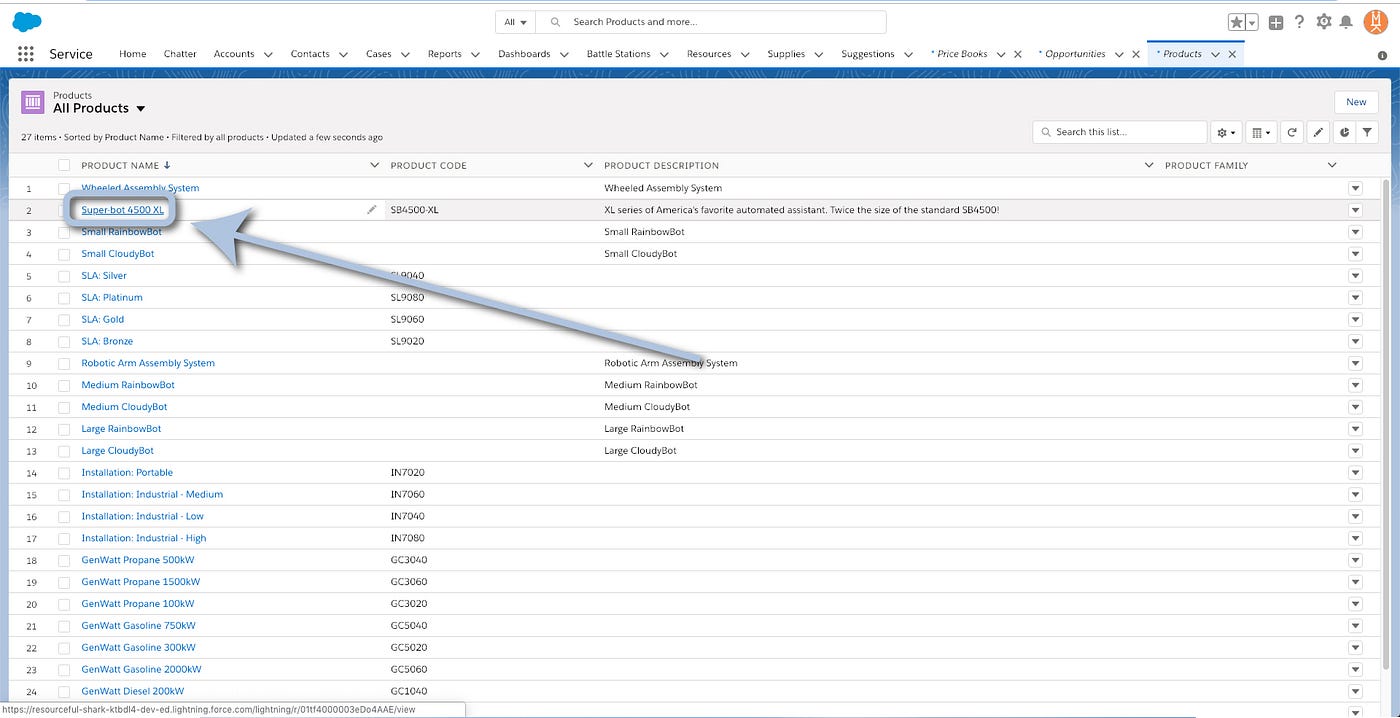Screen dimensions: 1400x718
Task: Click the SB4500-XL product code cell
Action: [x=414, y=210]
